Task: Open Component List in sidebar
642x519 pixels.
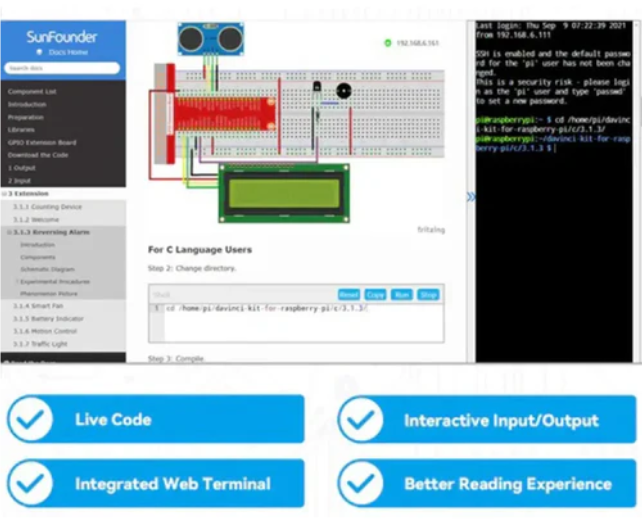Action: [32, 91]
